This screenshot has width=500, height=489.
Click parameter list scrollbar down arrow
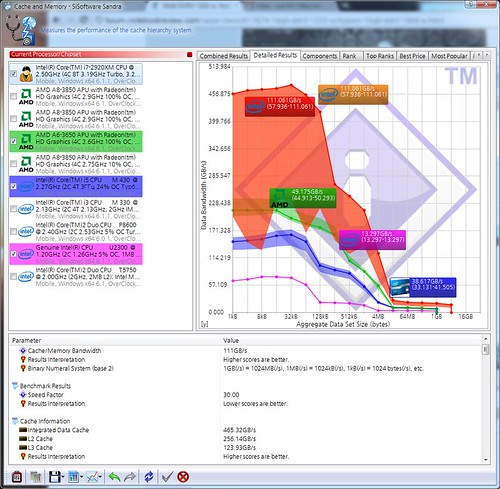[486, 460]
